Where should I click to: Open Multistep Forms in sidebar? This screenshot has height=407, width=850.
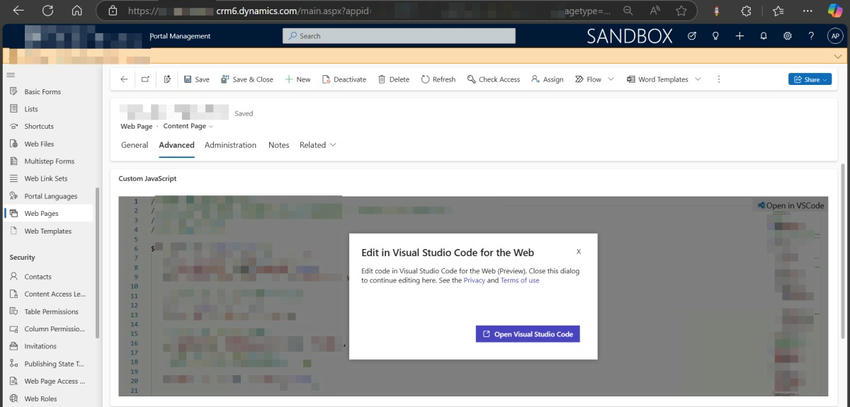[49, 161]
